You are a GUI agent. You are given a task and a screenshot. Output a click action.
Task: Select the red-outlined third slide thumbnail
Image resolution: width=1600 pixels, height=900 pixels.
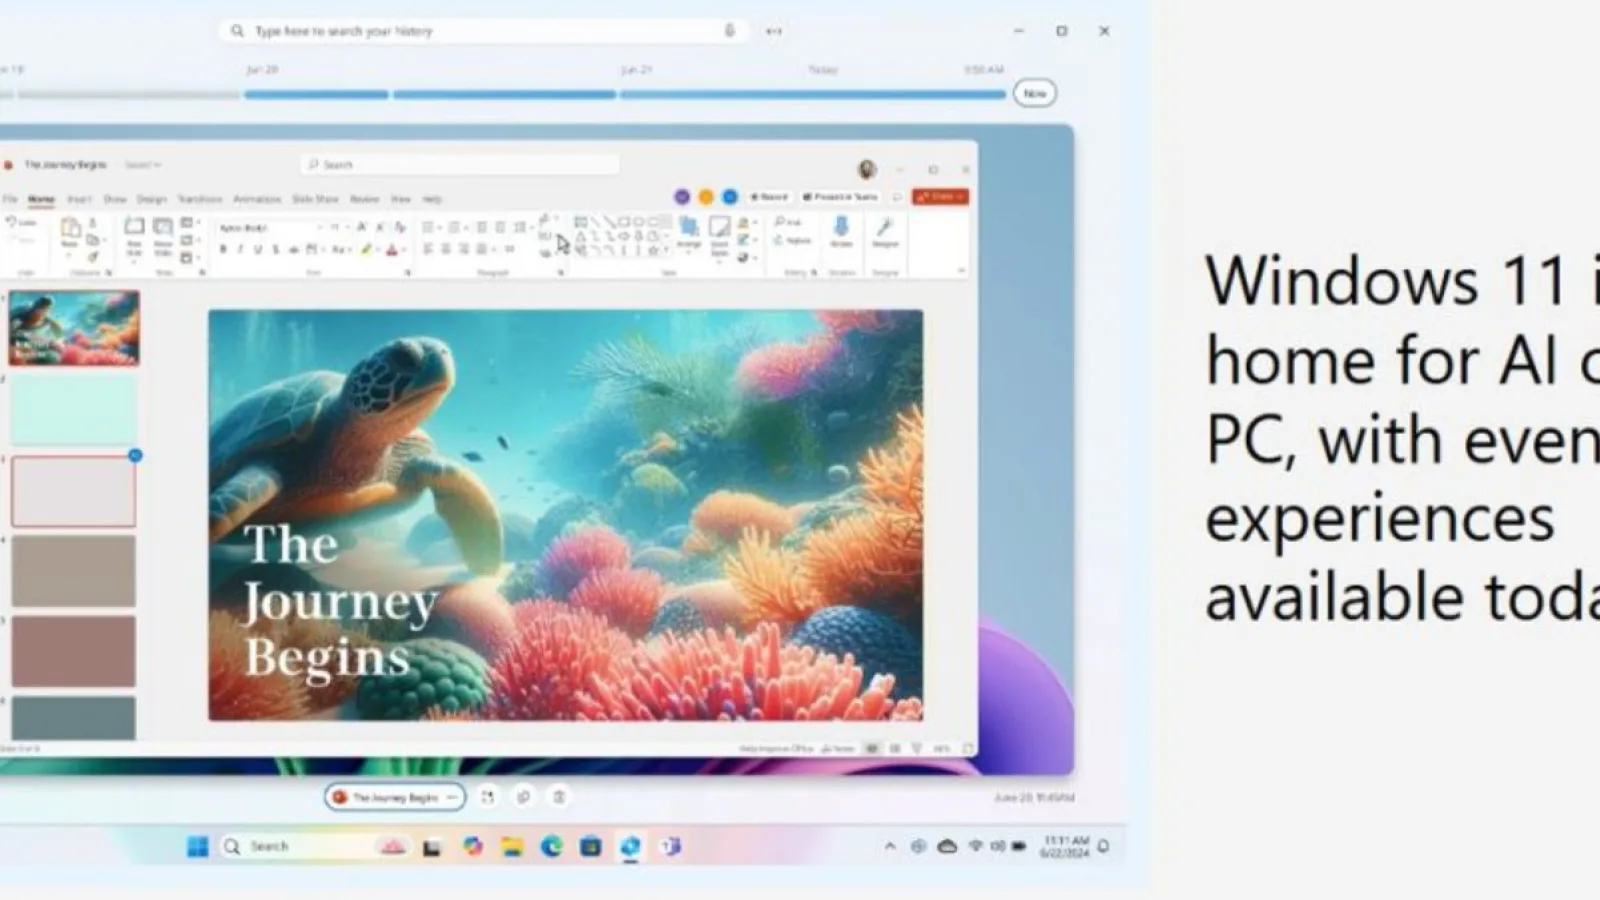(x=74, y=491)
